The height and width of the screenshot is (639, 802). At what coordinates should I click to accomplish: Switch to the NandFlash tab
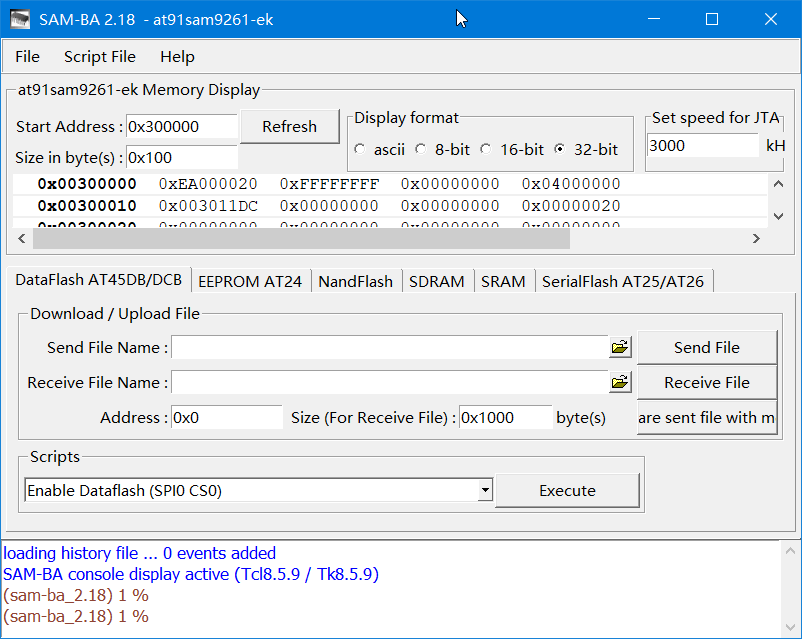(x=355, y=281)
